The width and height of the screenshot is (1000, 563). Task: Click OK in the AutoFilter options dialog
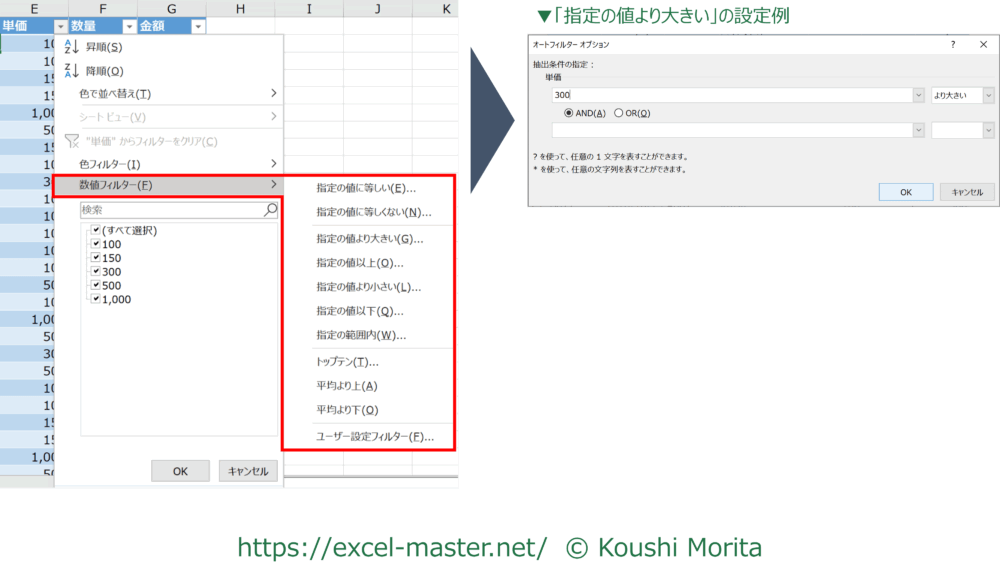tap(905, 191)
